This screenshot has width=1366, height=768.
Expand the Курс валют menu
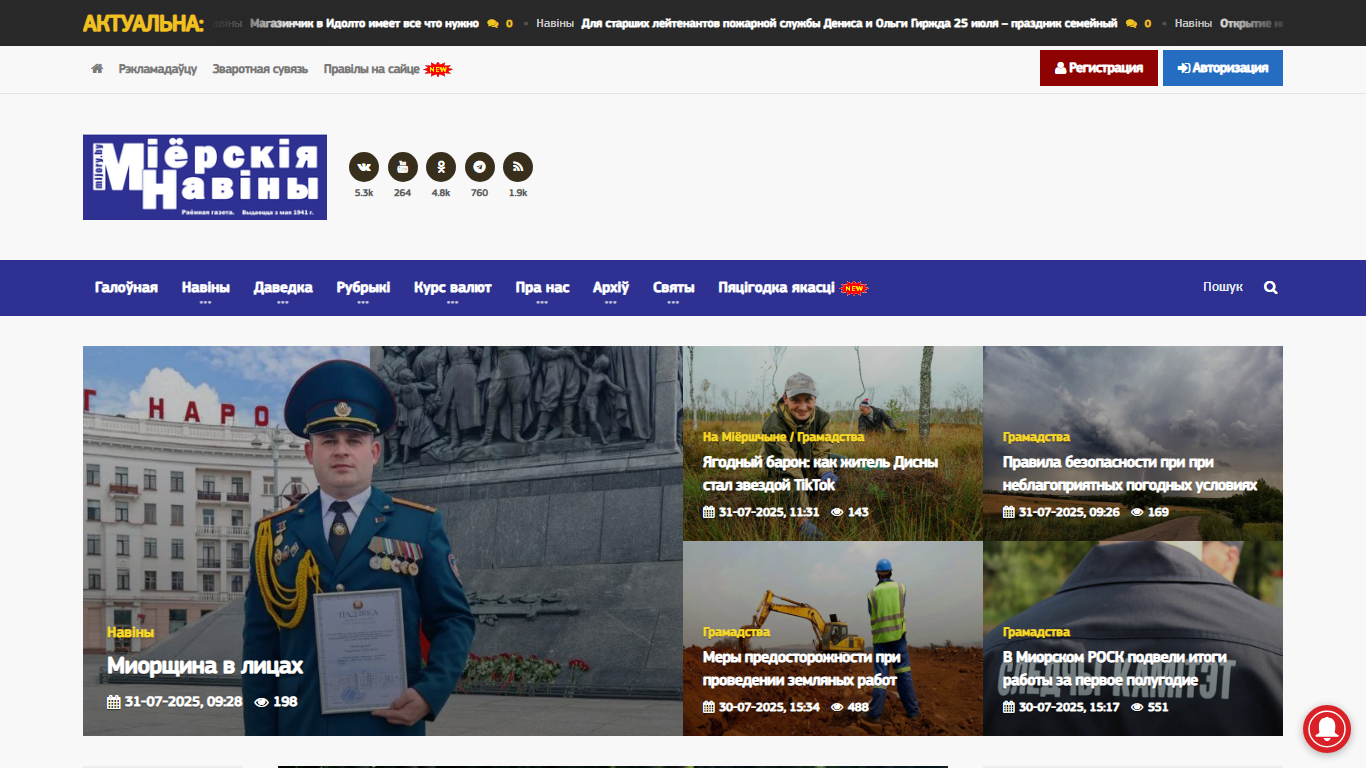click(x=453, y=287)
